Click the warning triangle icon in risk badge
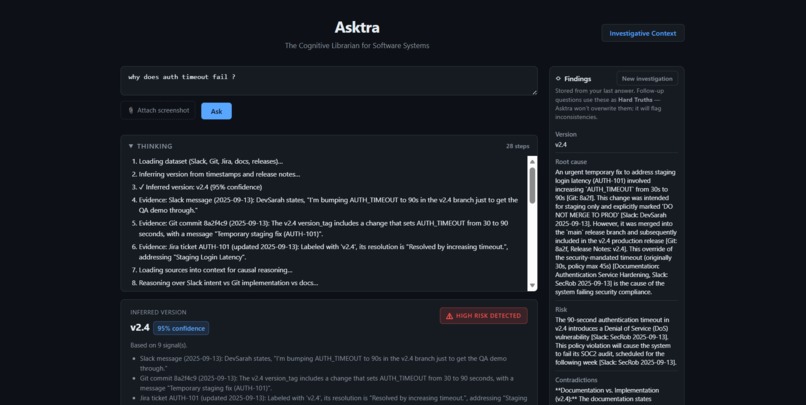This screenshot has height=405, width=806. (x=449, y=316)
